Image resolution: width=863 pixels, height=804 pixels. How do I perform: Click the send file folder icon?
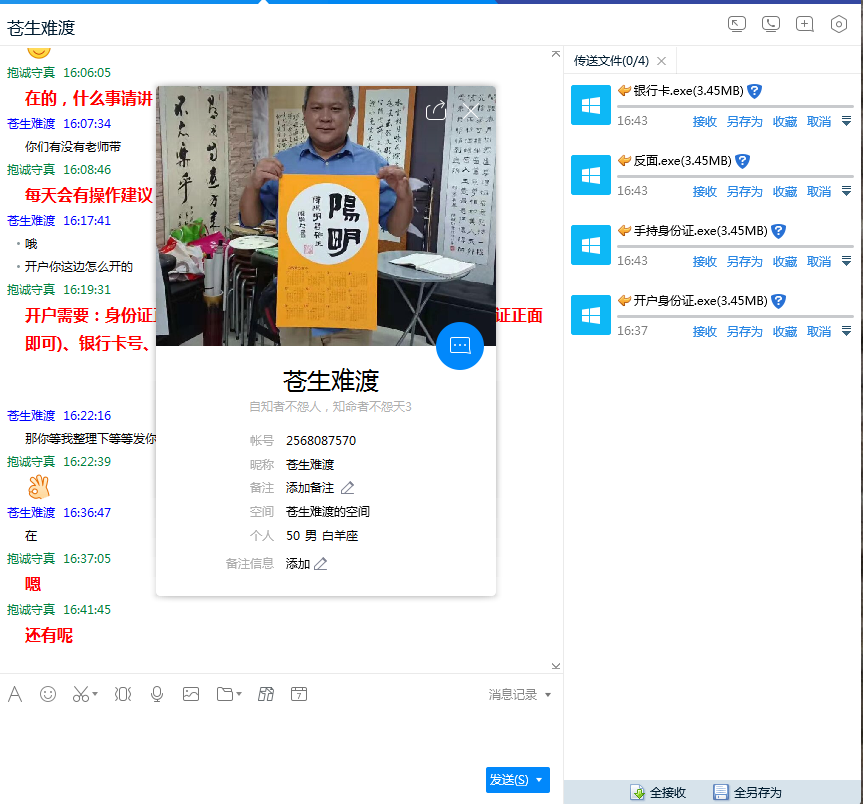tap(225, 694)
